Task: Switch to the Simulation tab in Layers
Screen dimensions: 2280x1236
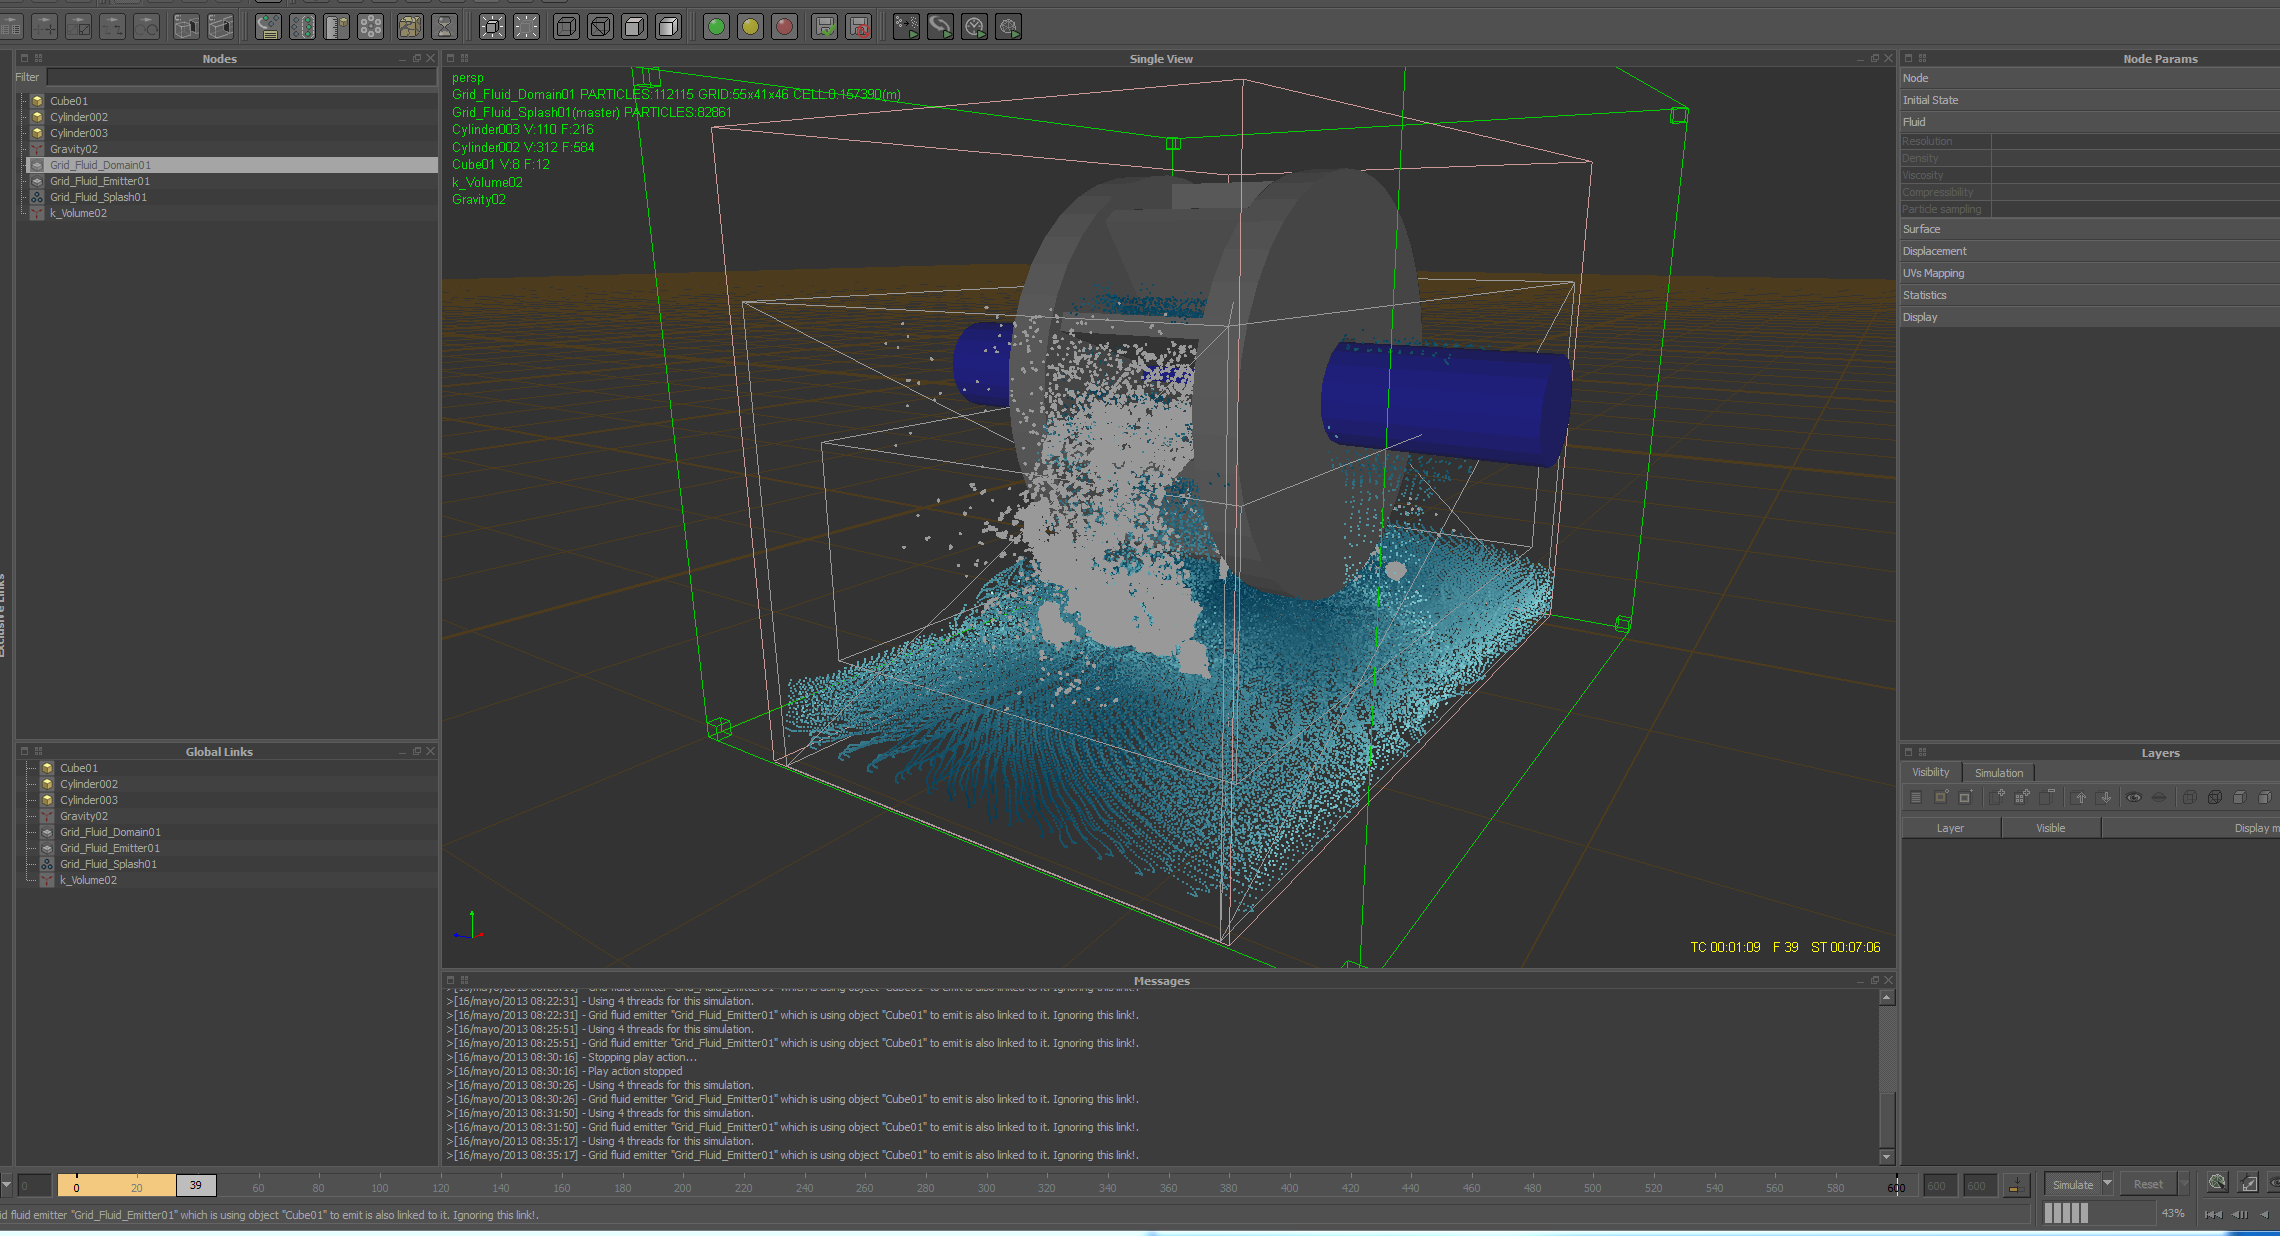Action: pos(1998,772)
